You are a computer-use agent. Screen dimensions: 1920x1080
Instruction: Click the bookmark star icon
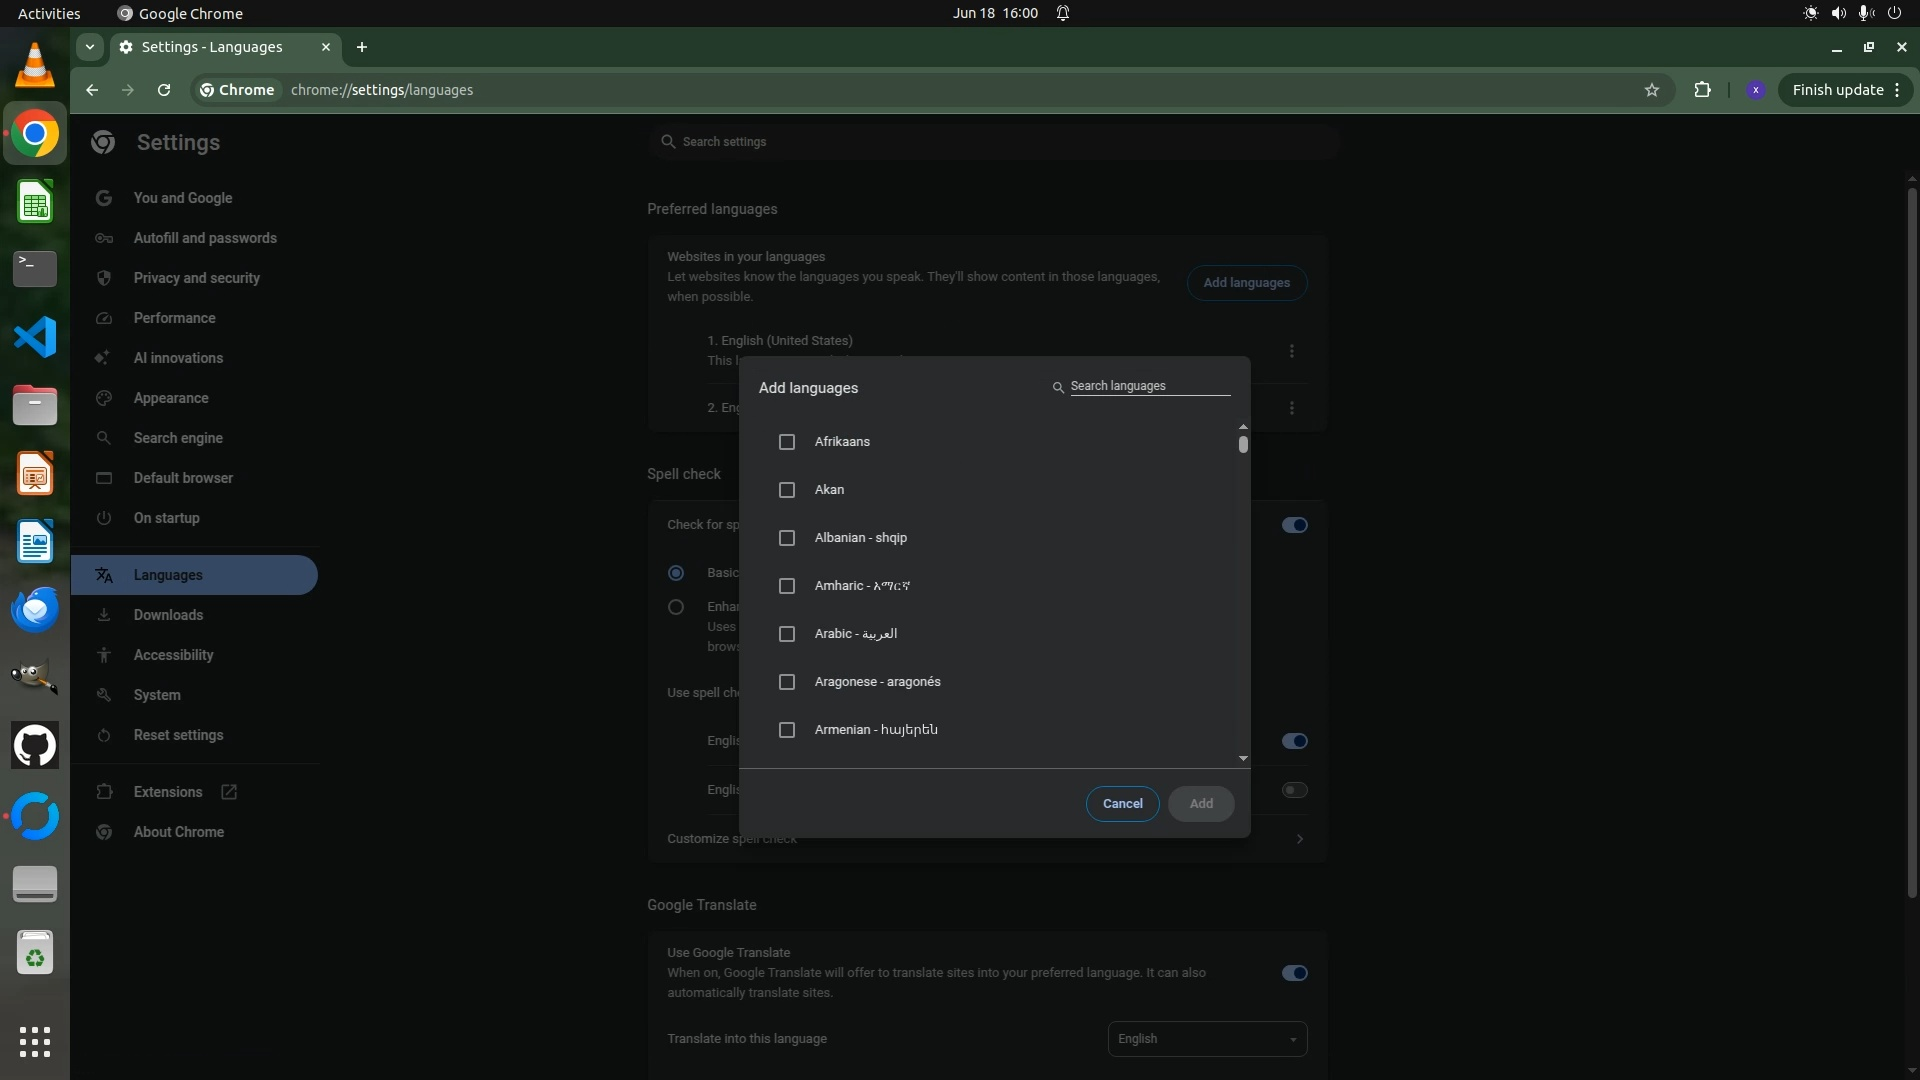click(x=1652, y=90)
